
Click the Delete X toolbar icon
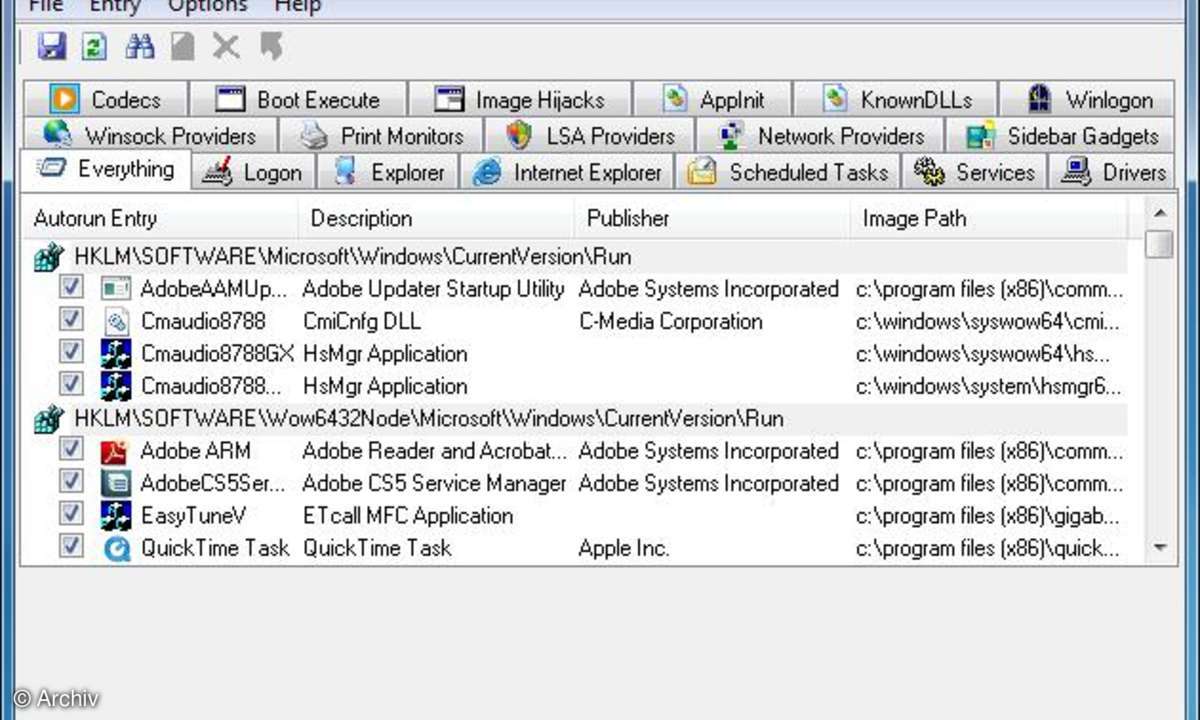(226, 46)
